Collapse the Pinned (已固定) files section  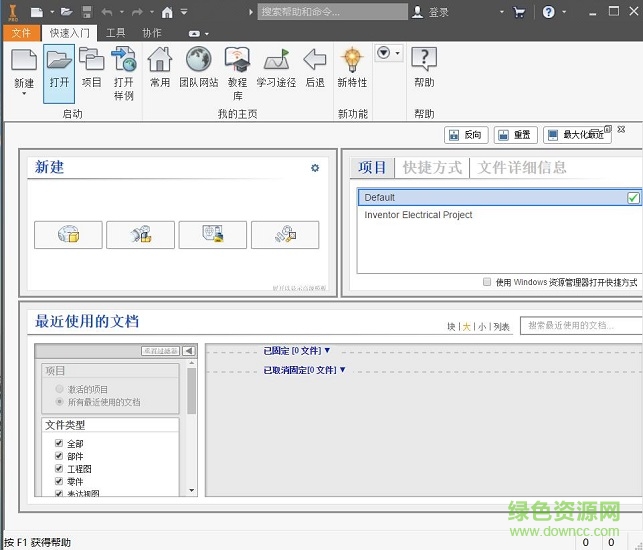pos(327,350)
